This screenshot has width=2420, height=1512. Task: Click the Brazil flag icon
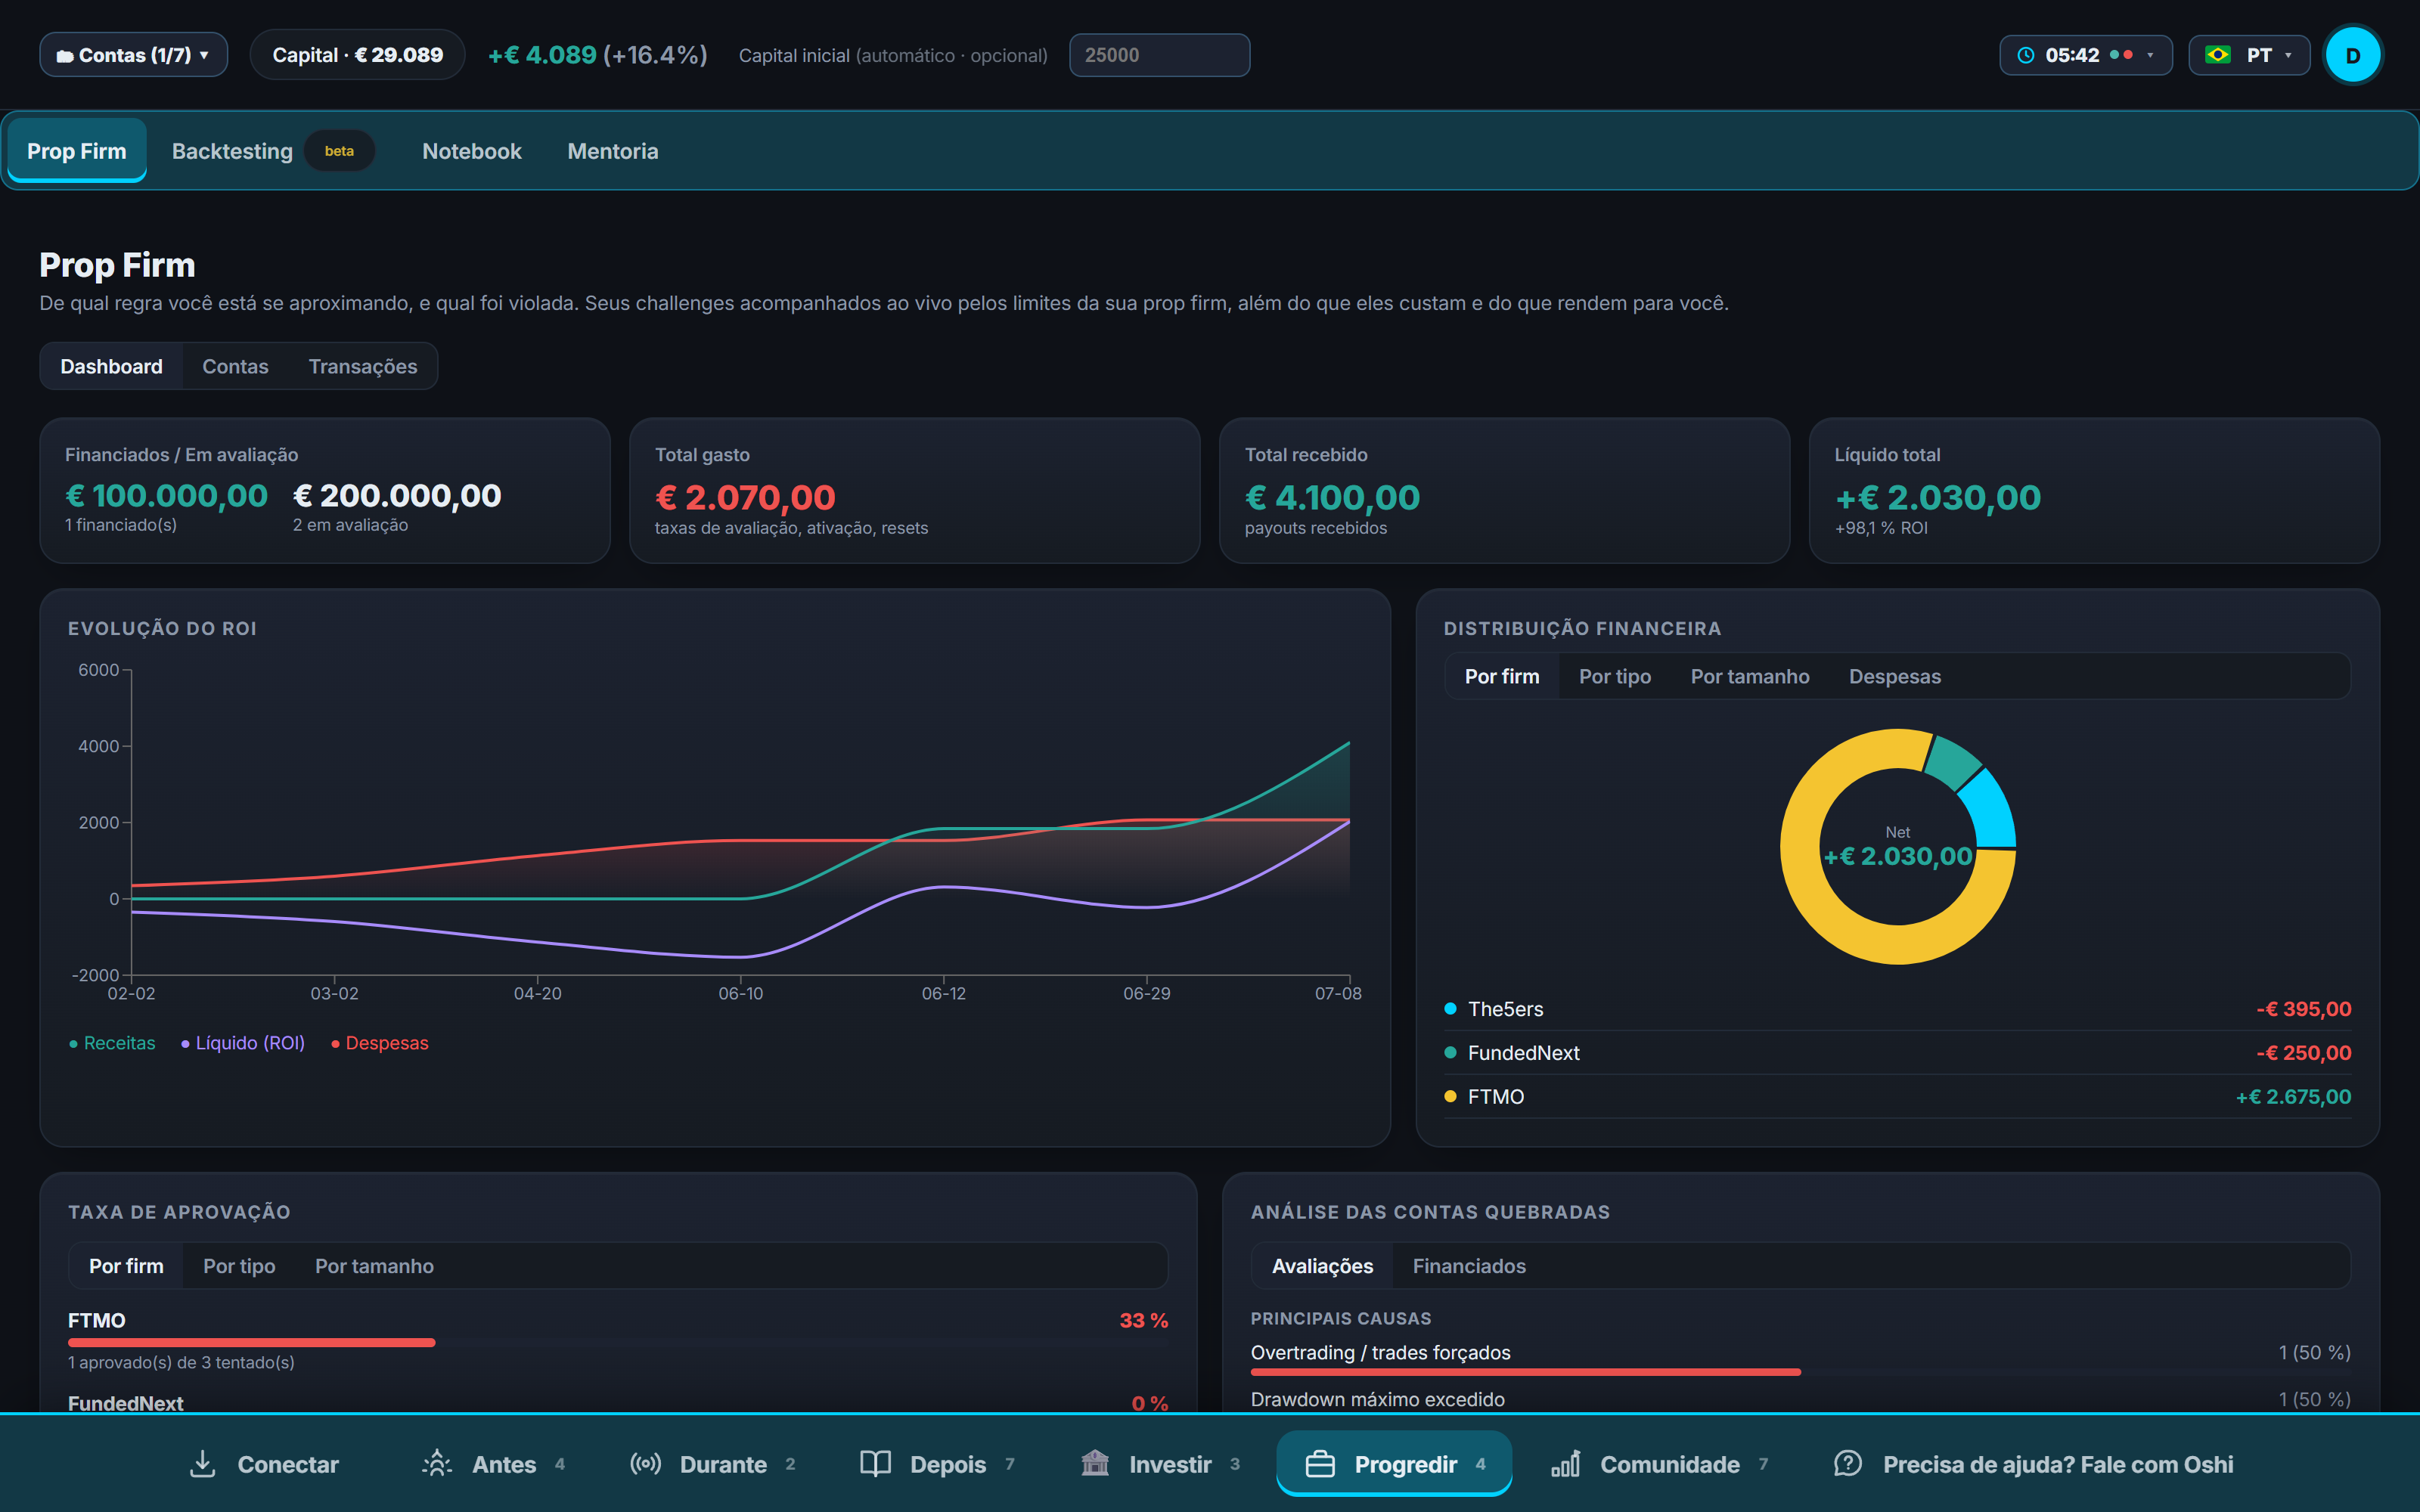pyautogui.click(x=2217, y=55)
